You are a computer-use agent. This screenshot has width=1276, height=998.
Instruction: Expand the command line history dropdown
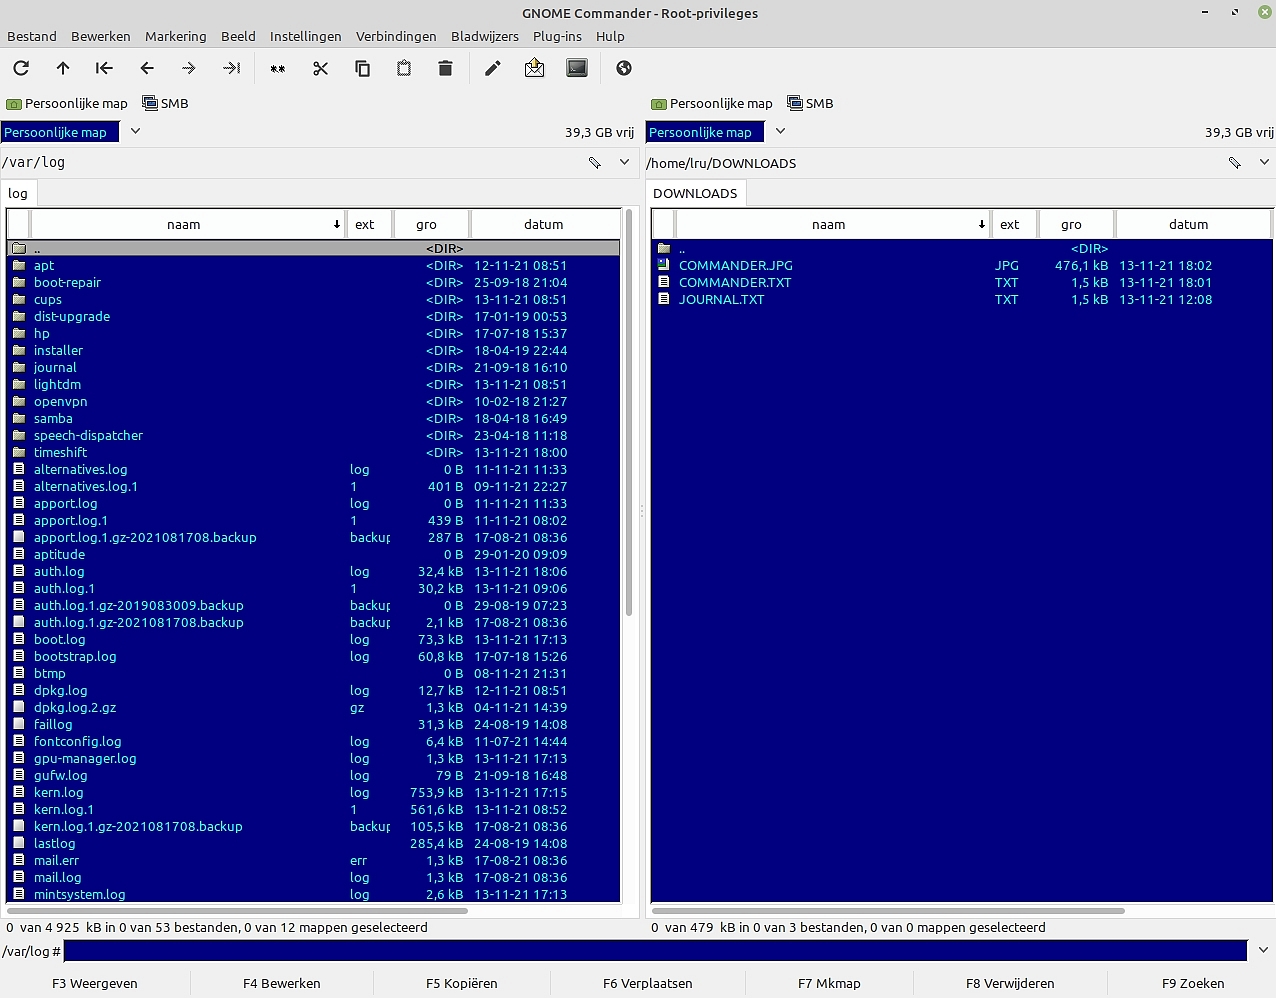pyautogui.click(x=1263, y=950)
